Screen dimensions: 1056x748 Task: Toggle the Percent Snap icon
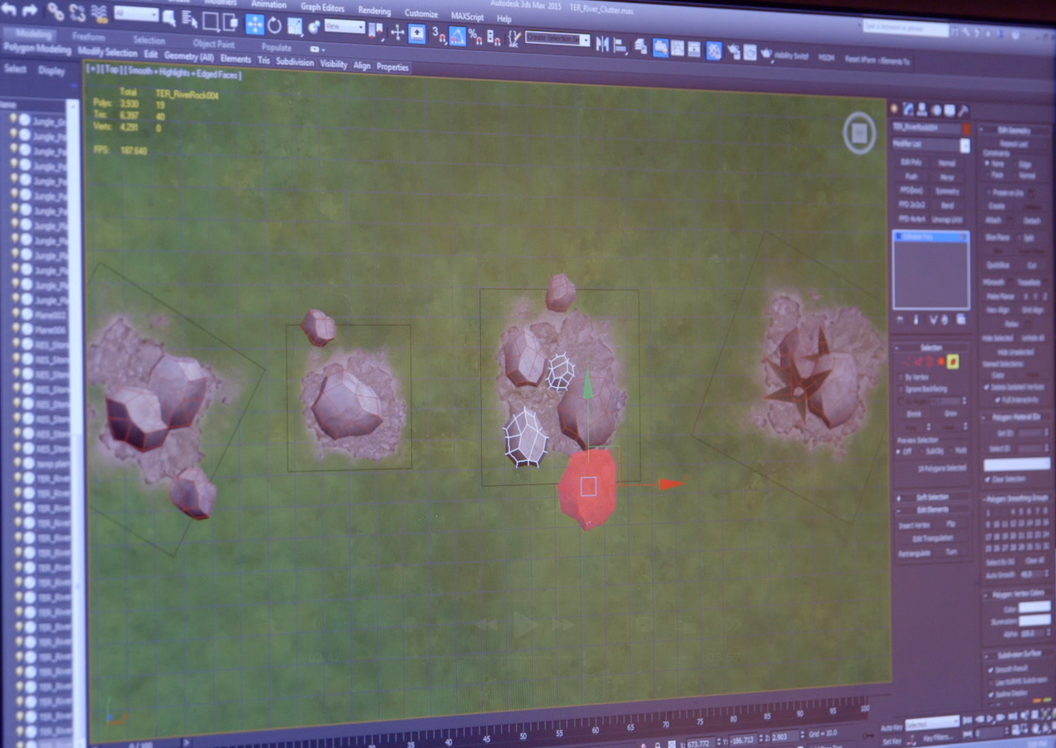click(475, 37)
